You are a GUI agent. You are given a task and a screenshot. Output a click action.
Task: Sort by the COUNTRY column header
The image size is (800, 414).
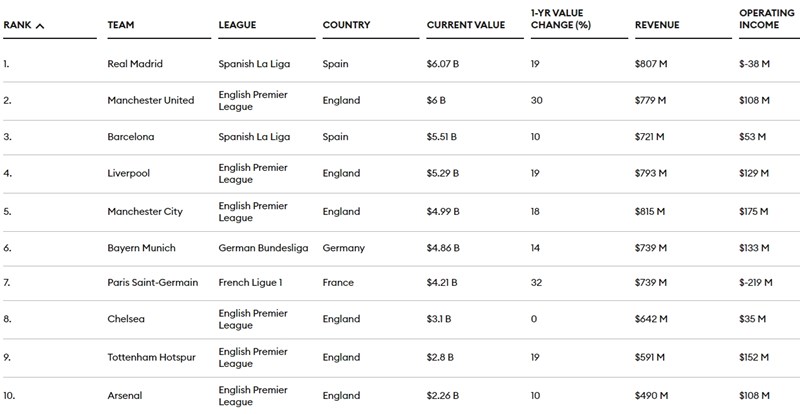[347, 25]
